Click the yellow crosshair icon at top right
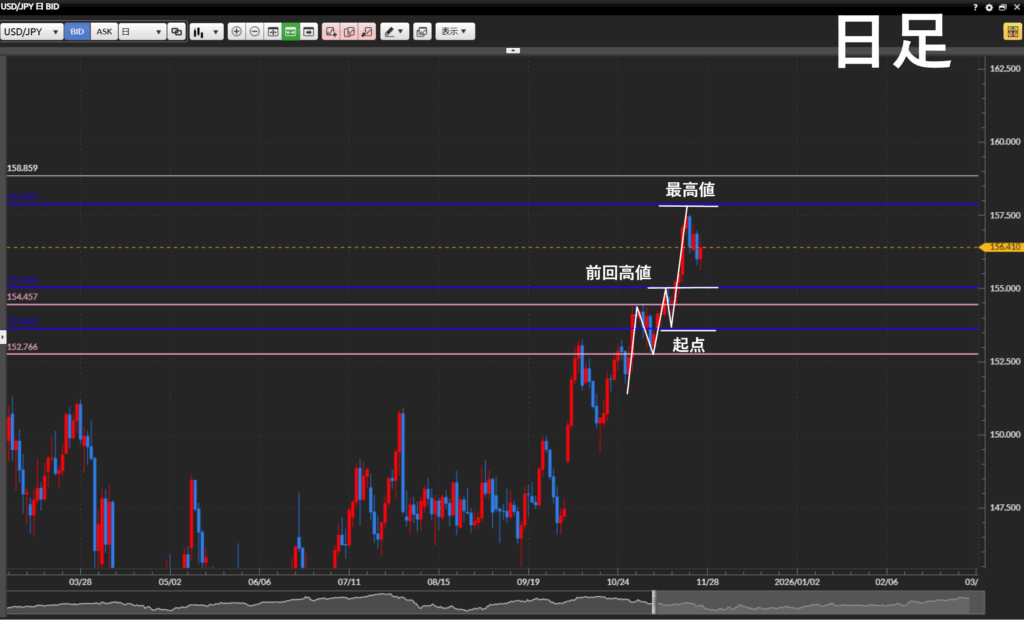The height and width of the screenshot is (620, 1024). click(1011, 31)
